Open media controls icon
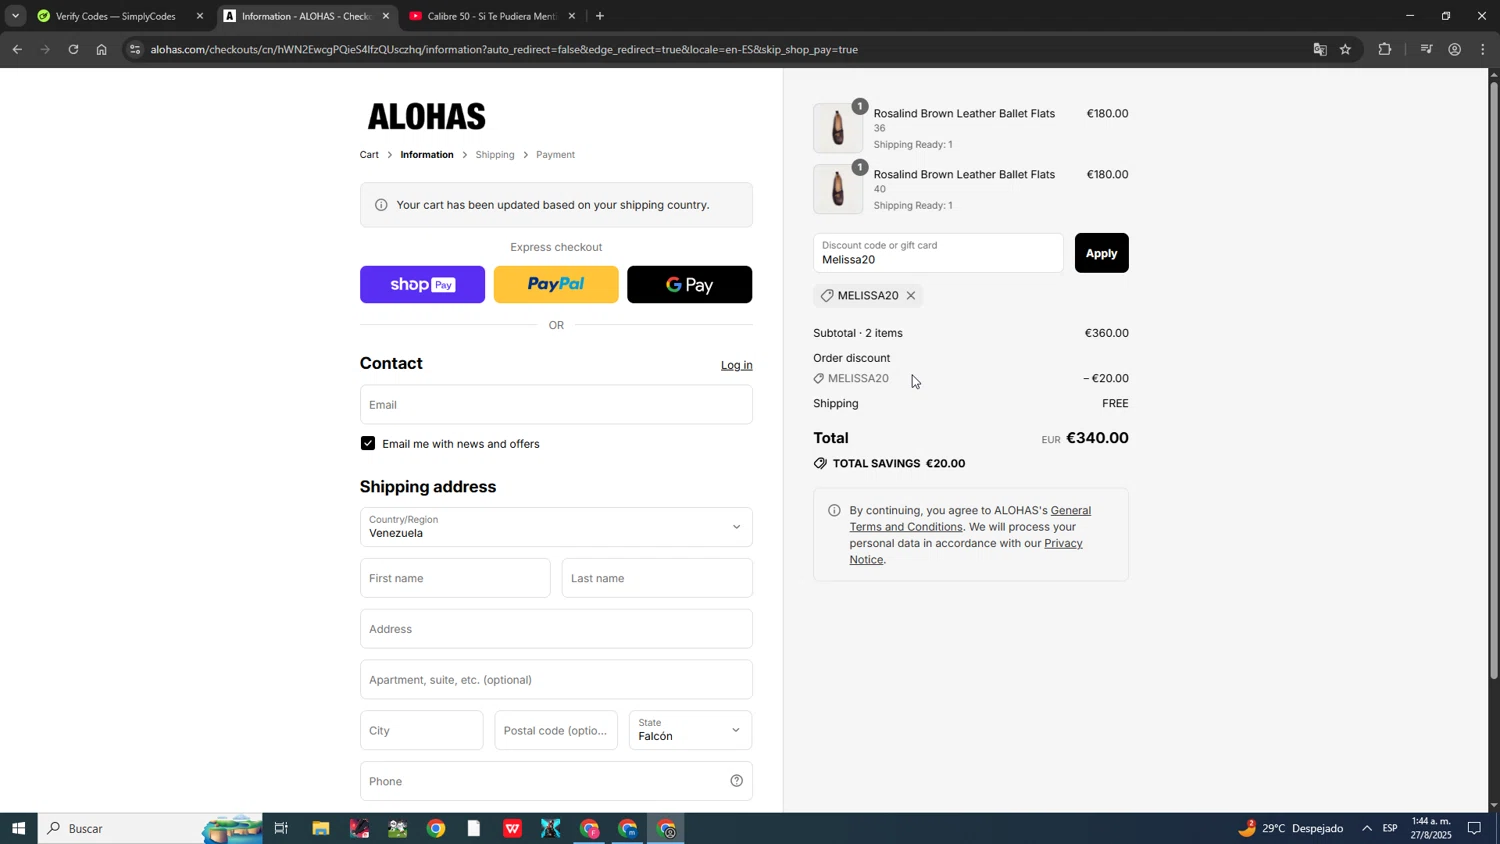The image size is (1500, 844). click(1426, 49)
